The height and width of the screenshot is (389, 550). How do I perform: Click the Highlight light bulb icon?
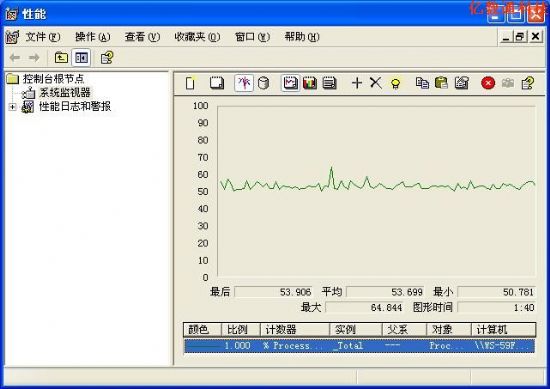tap(395, 83)
